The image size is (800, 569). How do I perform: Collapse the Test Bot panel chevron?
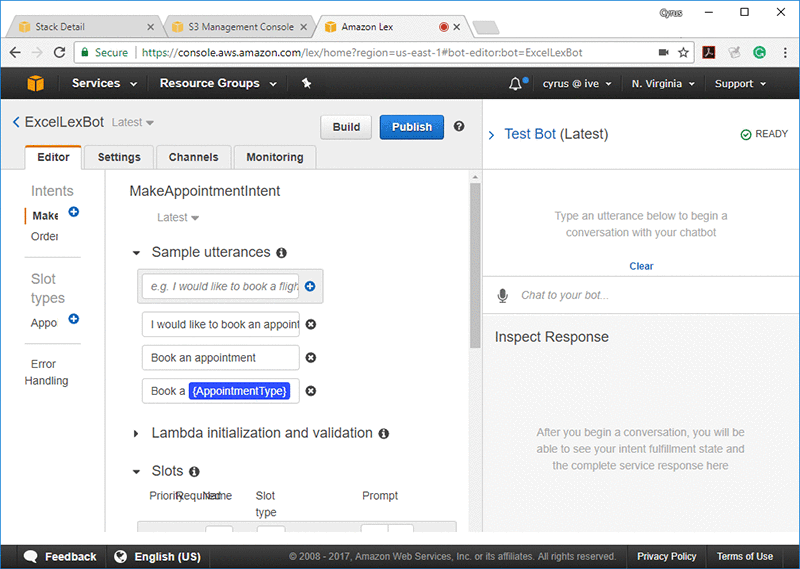491,135
